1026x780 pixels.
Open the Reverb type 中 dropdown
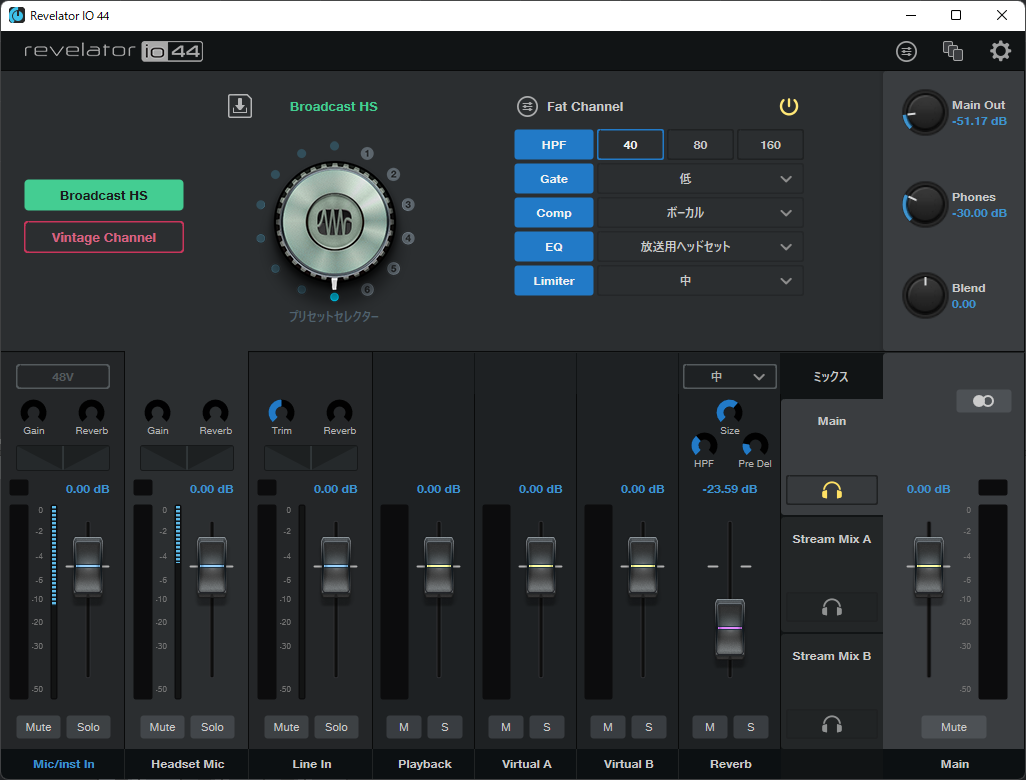pyautogui.click(x=730, y=376)
